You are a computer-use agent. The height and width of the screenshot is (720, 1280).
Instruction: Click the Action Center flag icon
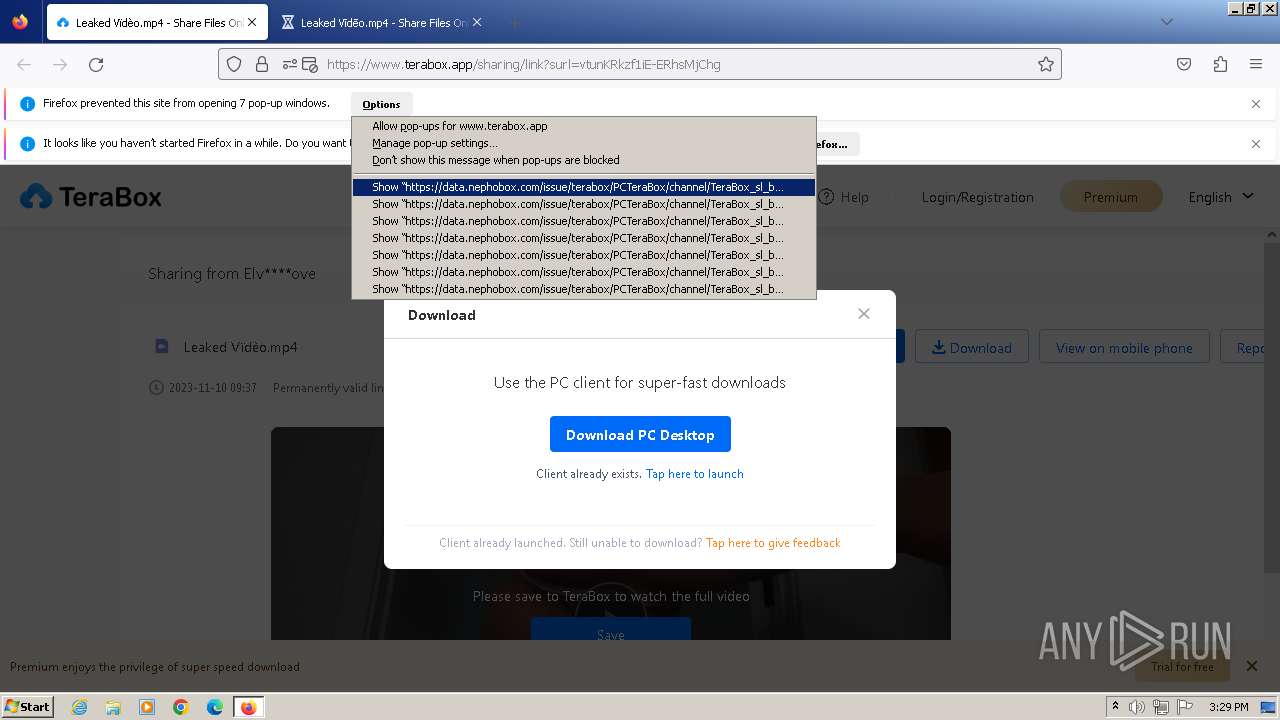click(x=1186, y=707)
